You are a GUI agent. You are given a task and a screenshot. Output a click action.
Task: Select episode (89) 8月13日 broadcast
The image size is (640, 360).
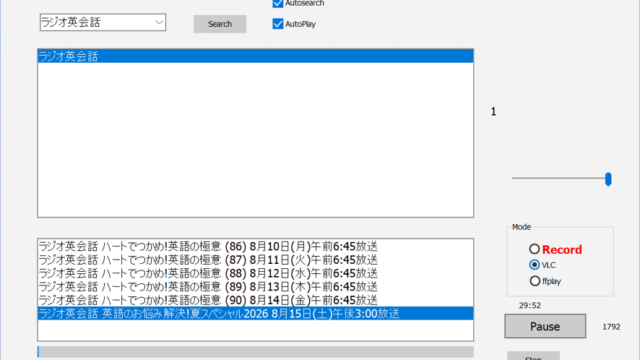pyautogui.click(x=256, y=287)
